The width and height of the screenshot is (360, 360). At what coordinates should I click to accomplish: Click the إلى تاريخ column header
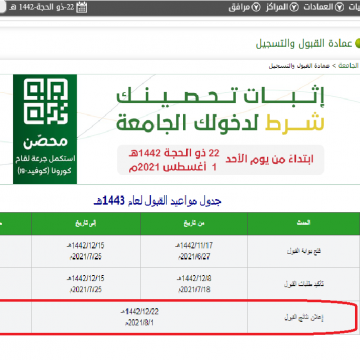86,224
